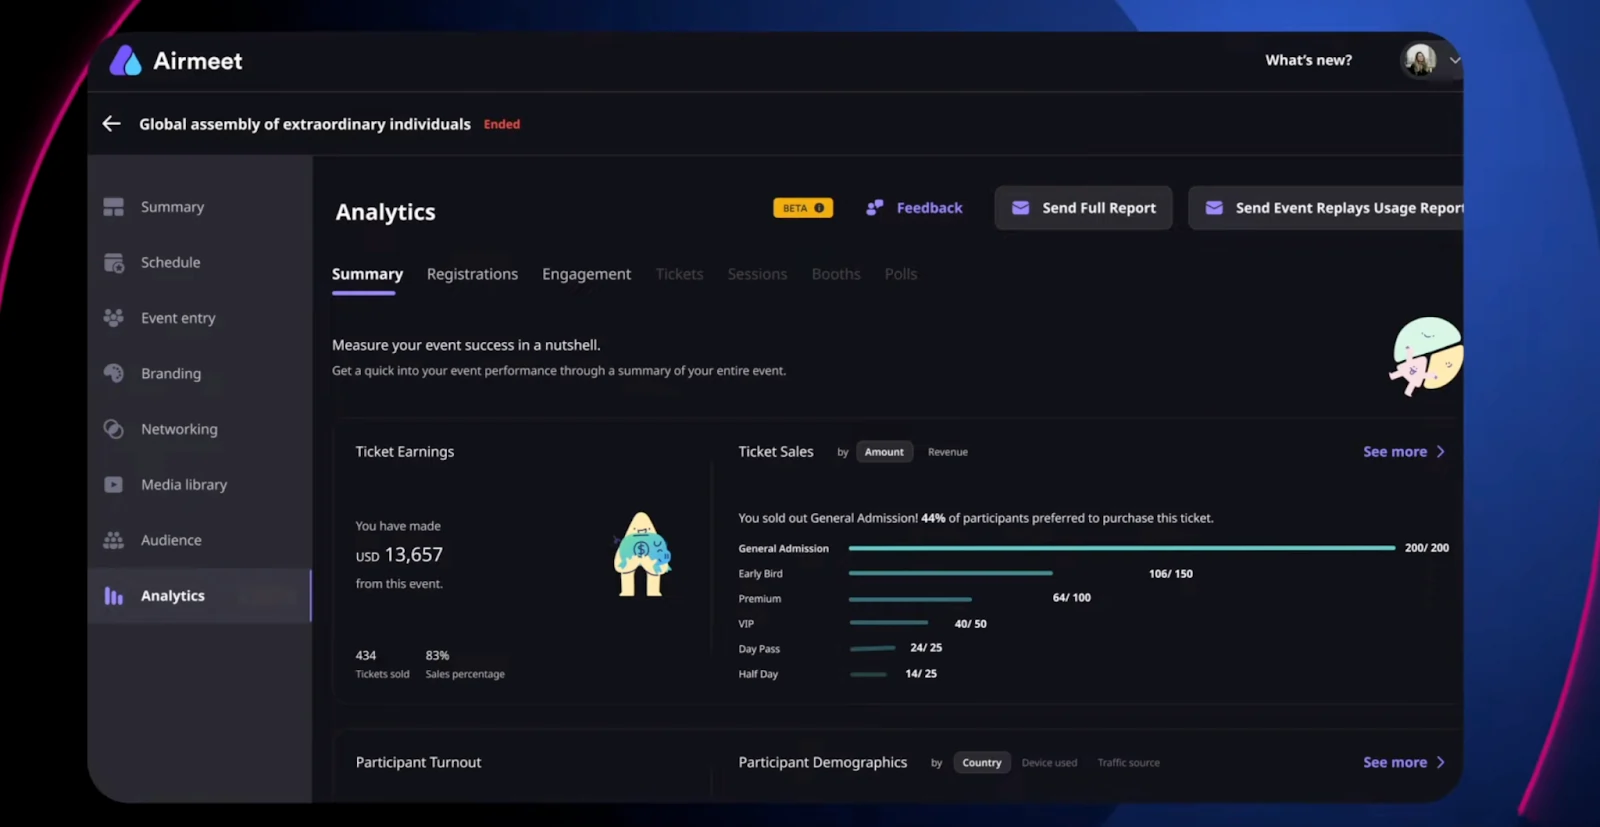Switch to the Tickets tab
1600x827 pixels.
coord(679,274)
